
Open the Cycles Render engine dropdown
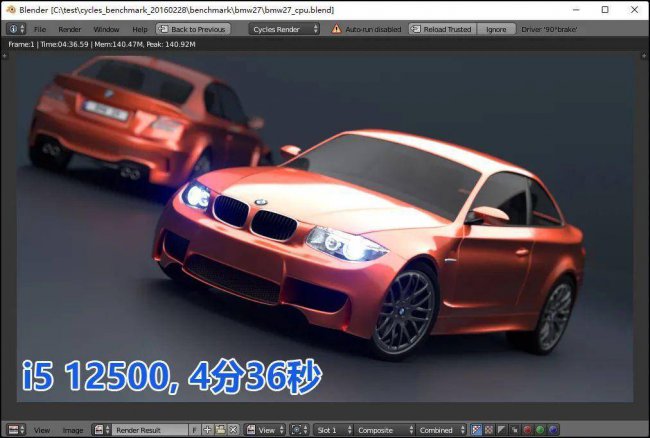[x=284, y=29]
